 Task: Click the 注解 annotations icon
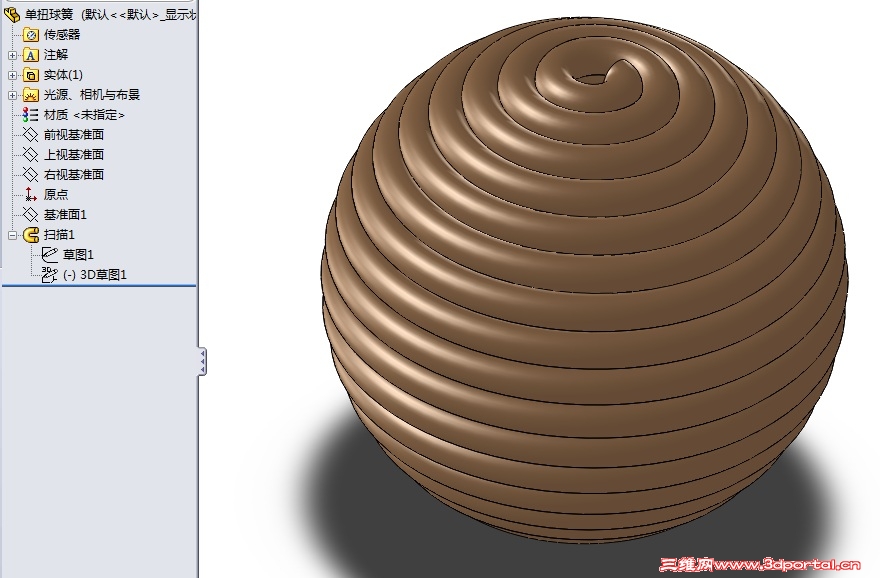31,55
